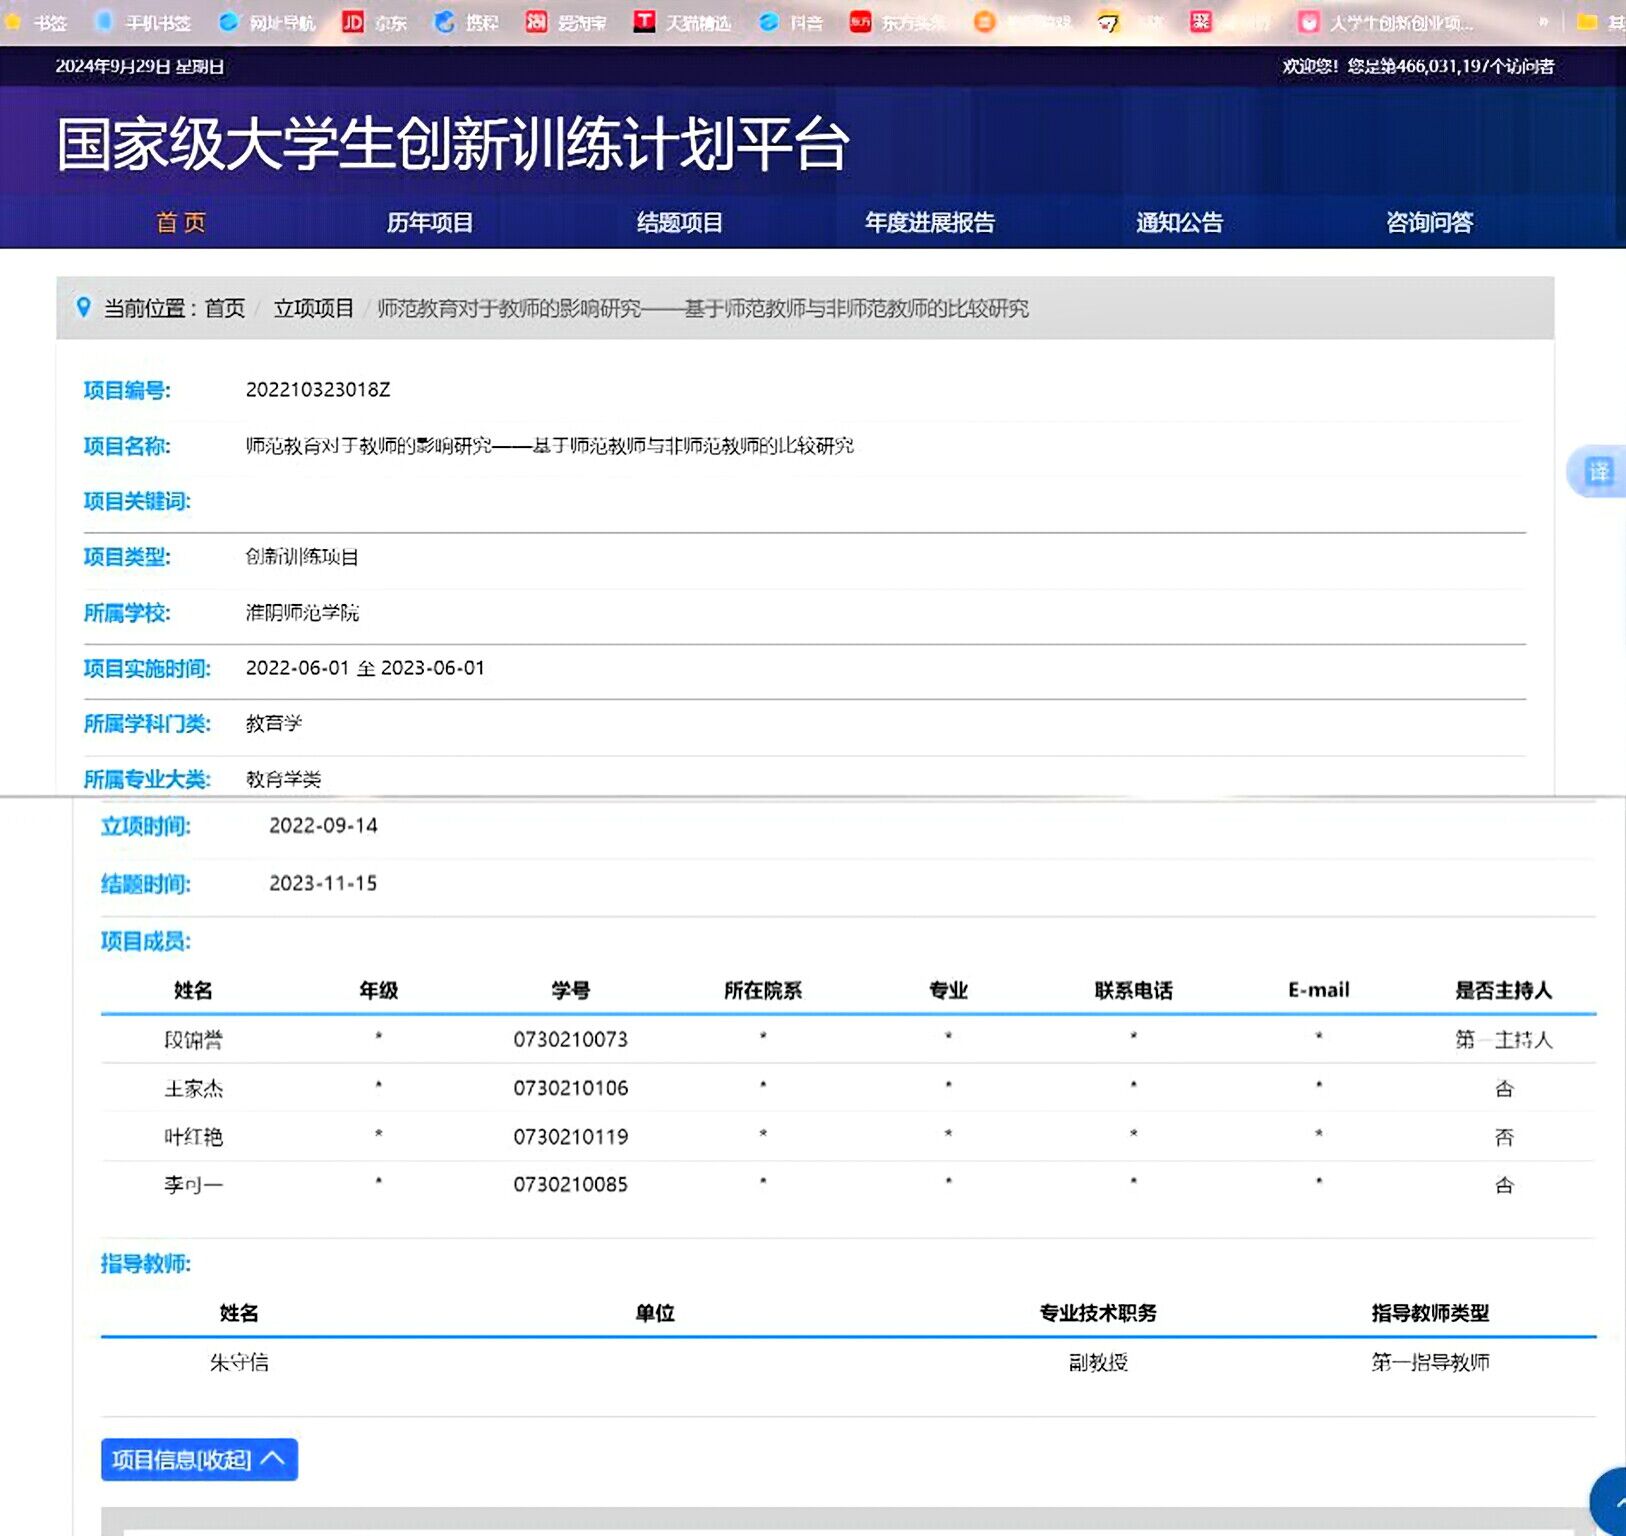Click the 抖音 bookmark icon
Screen dimensions: 1626x1536
[768, 22]
